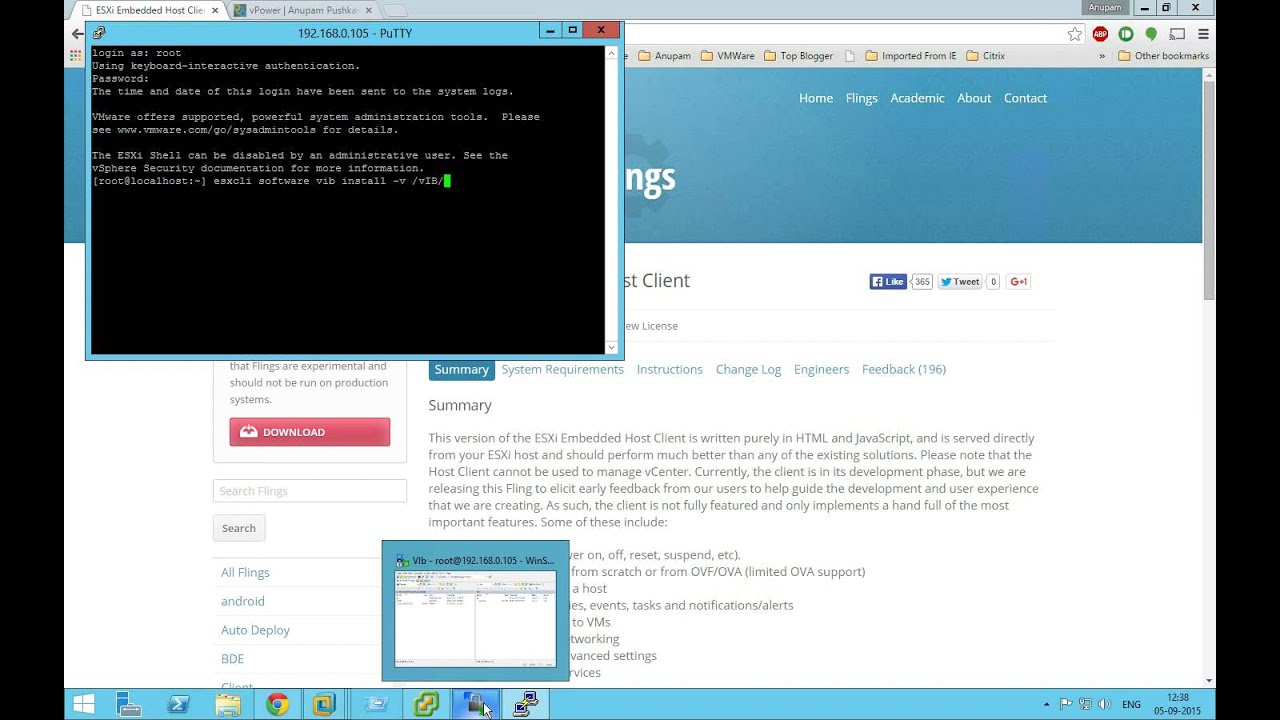Screen dimensions: 1280x720
Task: Select the System Requirements tab
Action: 562,369
